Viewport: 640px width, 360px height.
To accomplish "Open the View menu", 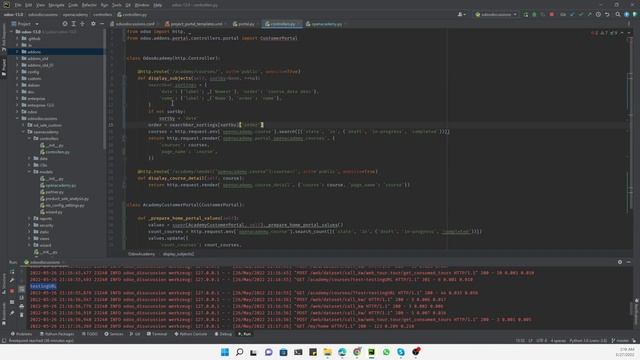I will tap(40, 5).
